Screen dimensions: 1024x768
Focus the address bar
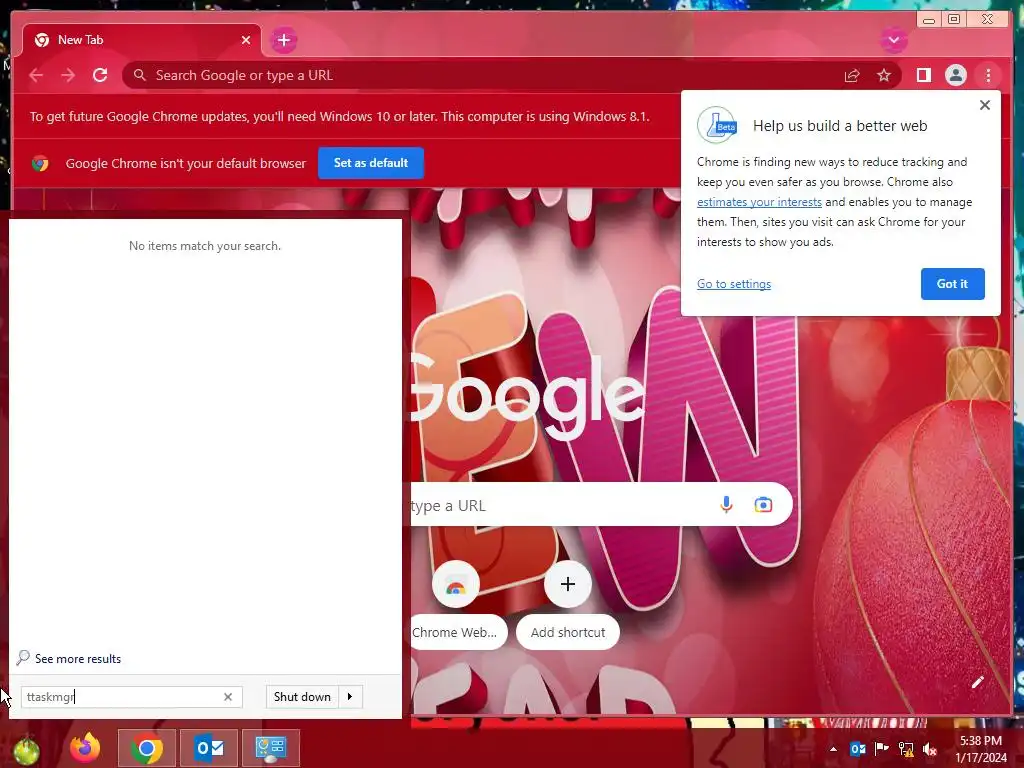pos(483,76)
